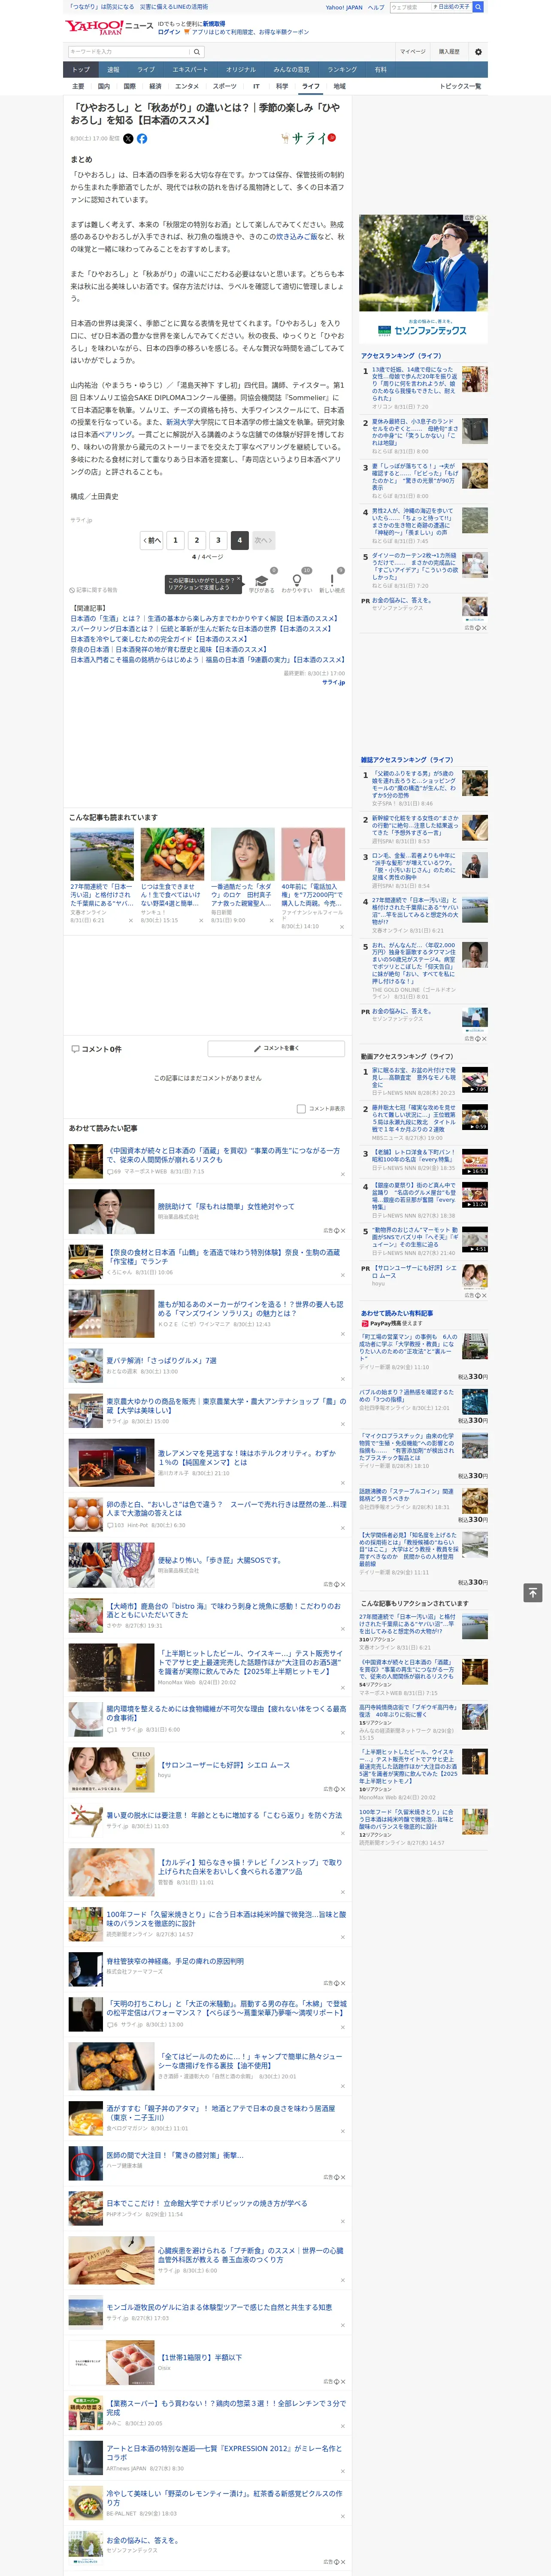
Task: Select the スポーツ category tab
Action: coord(225,86)
